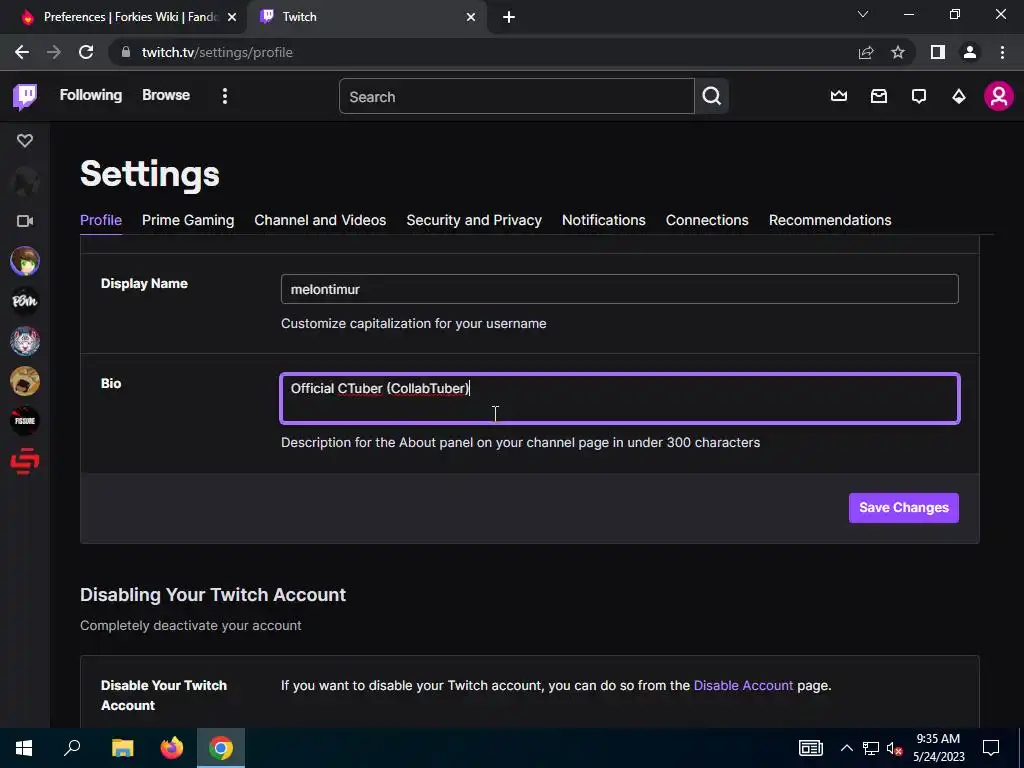This screenshot has height=768, width=1024.
Task: Open the green-haired avatar channel in sidebar
Action: [x=25, y=261]
